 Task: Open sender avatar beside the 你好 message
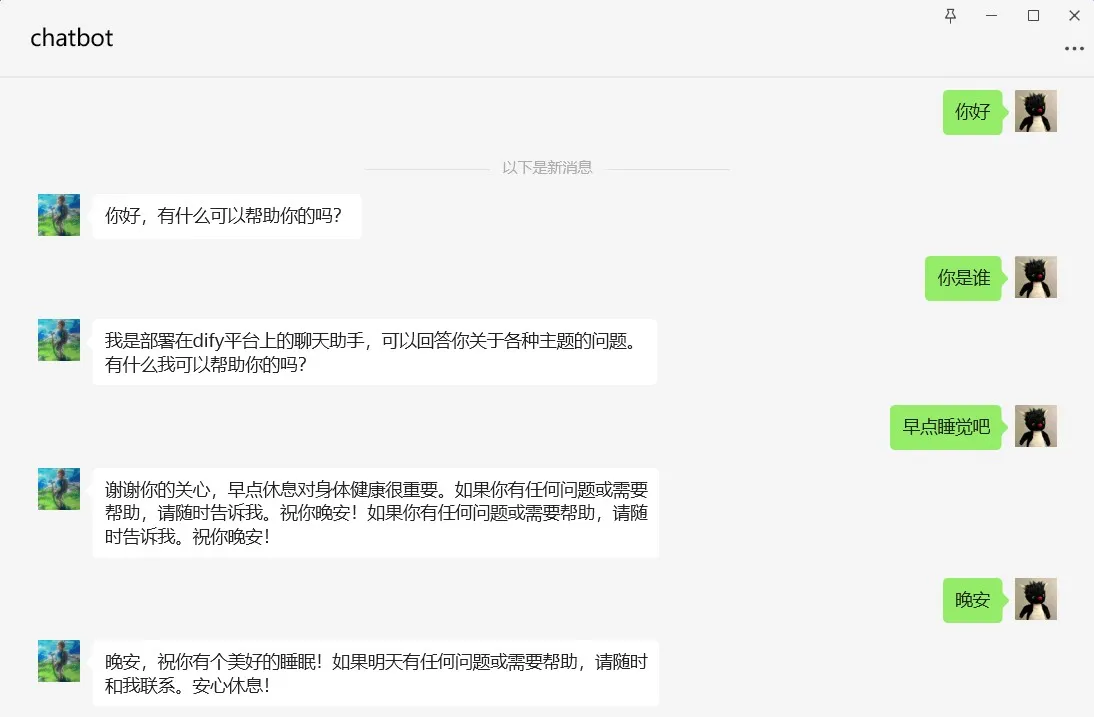(1035, 111)
